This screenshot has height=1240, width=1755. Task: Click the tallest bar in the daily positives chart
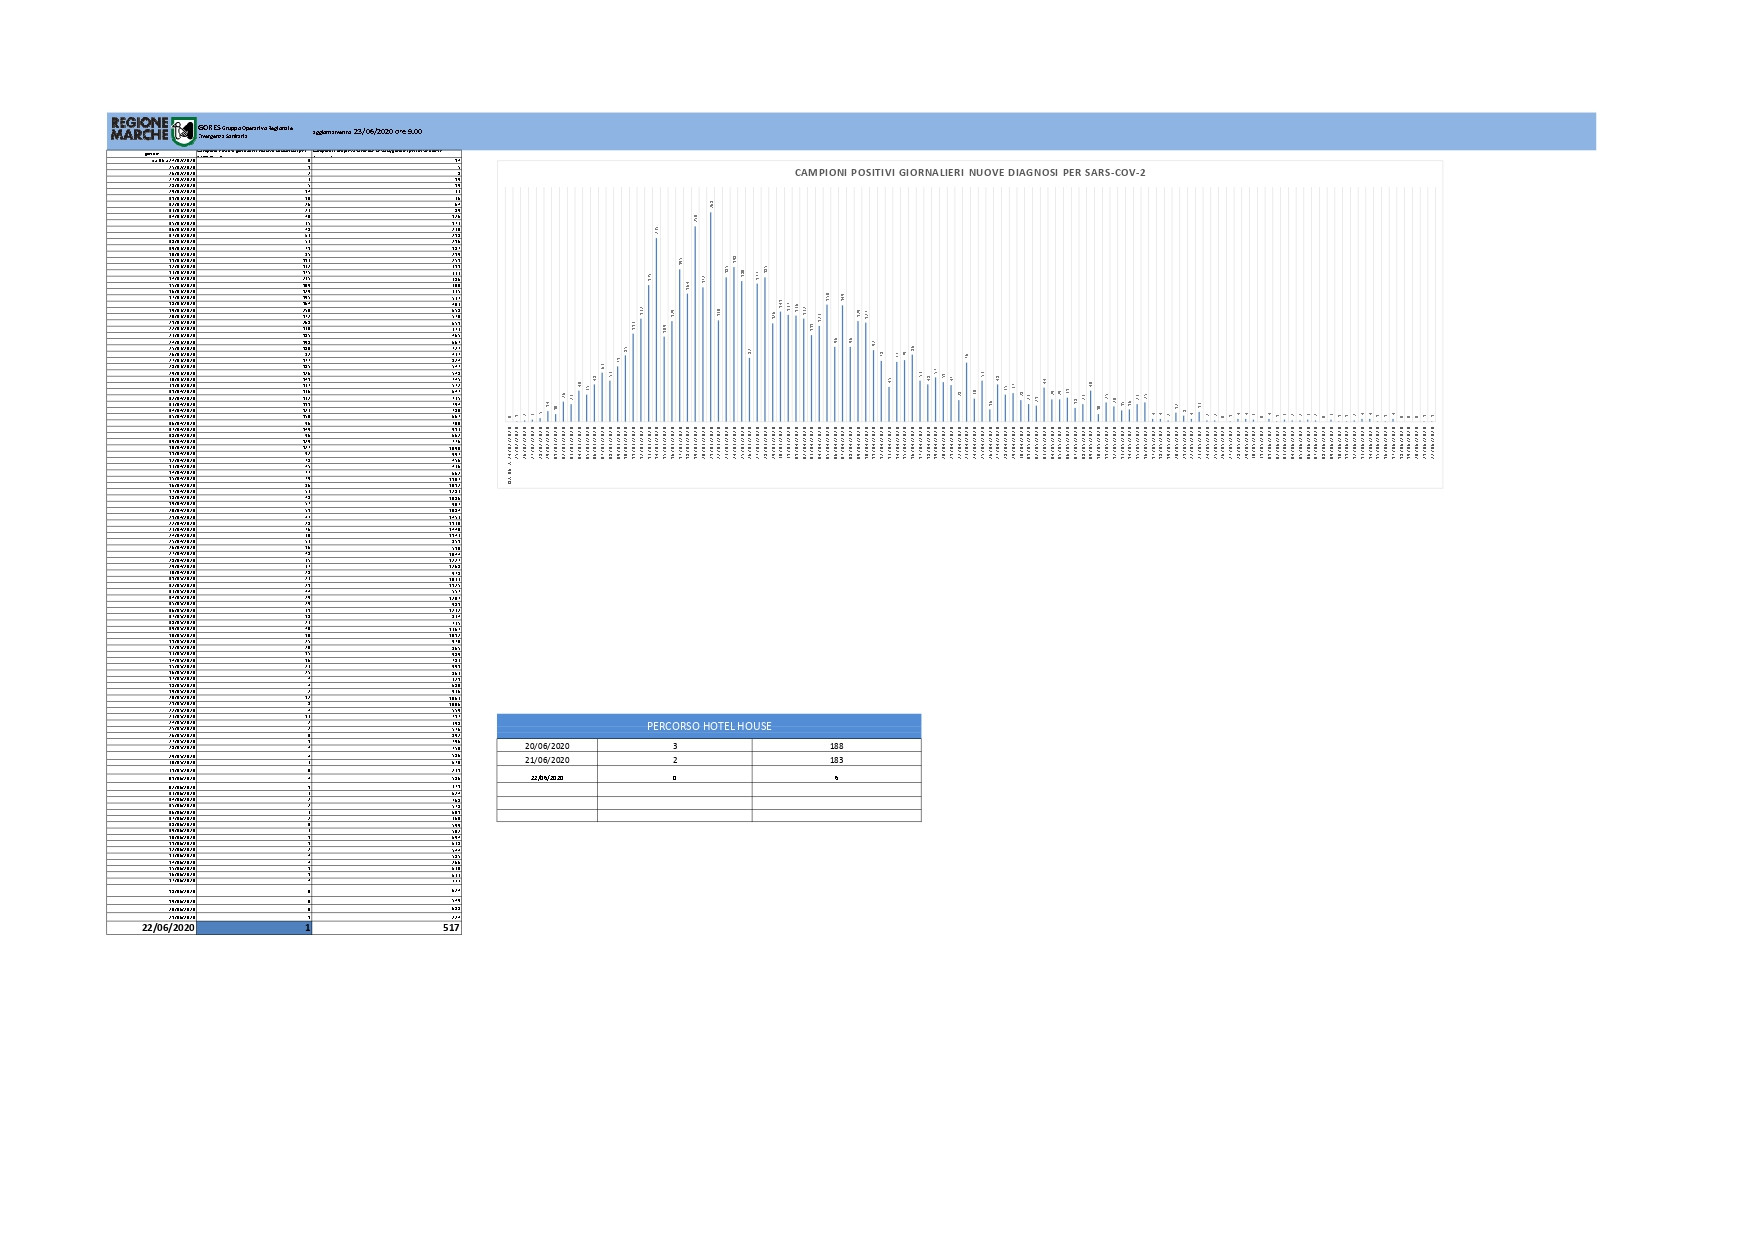711,316
